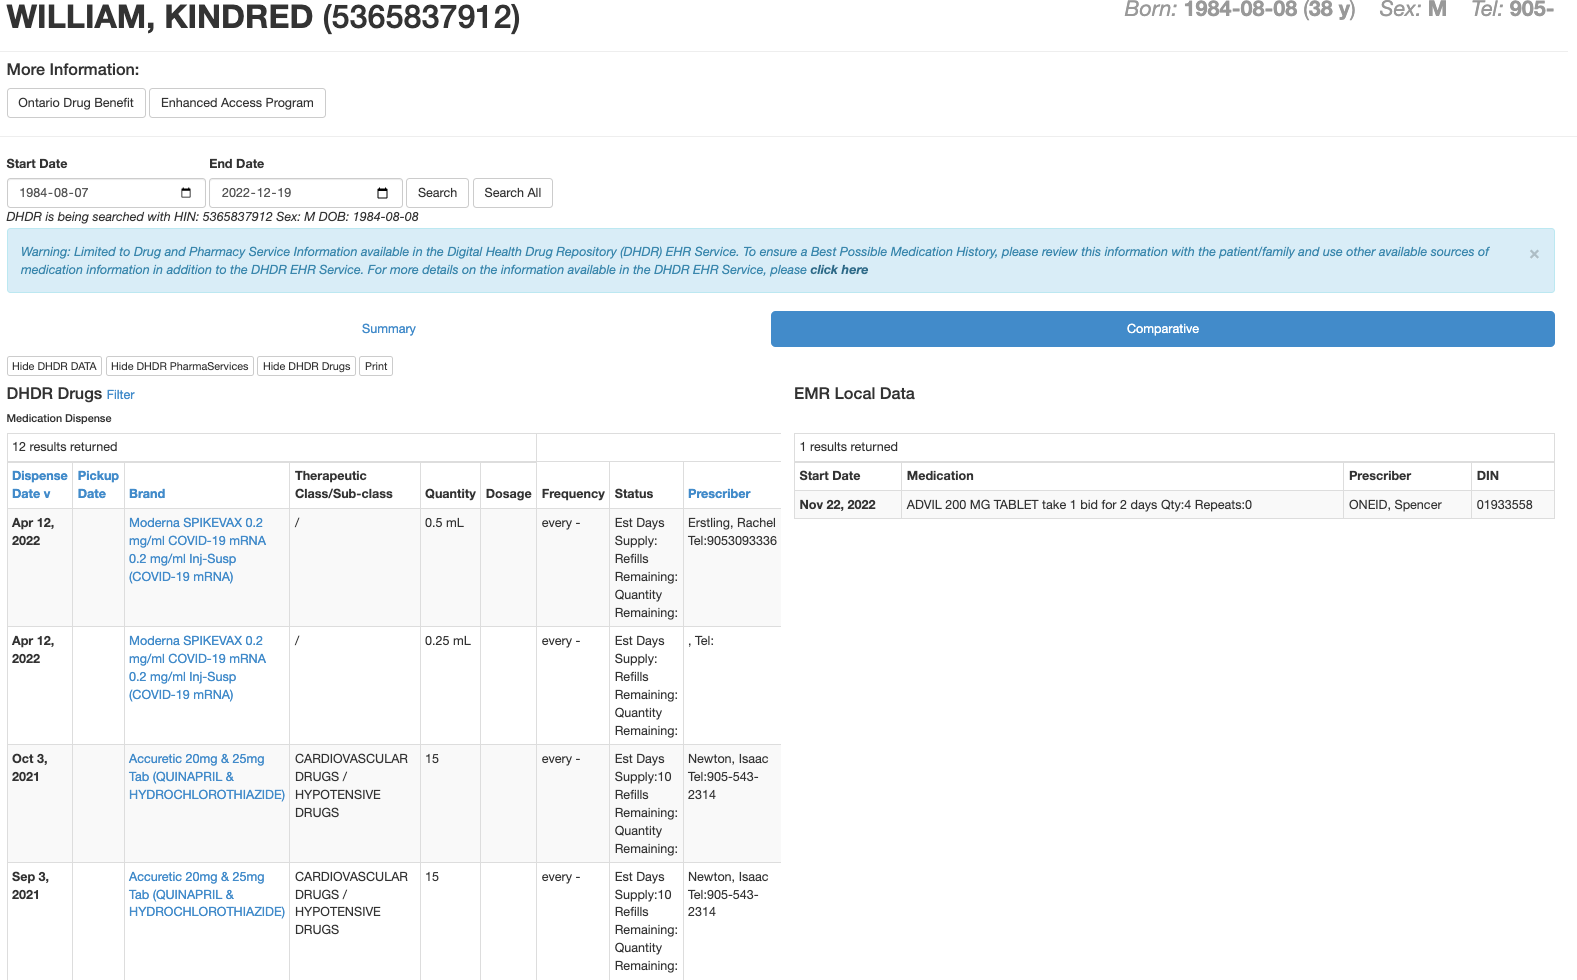Open the Start Date calendar picker icon

click(186, 193)
